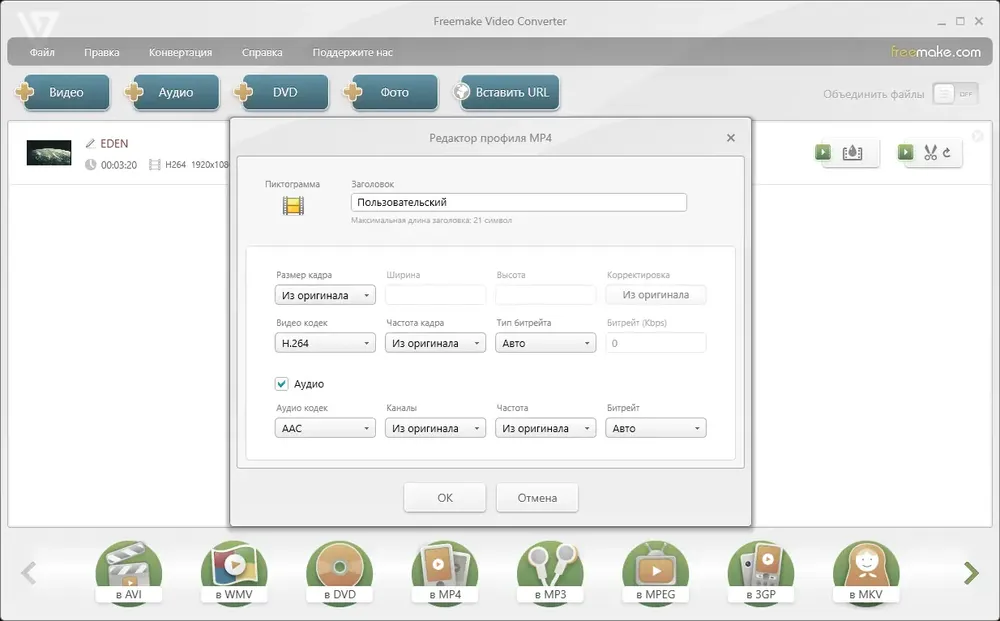Click the Отмена button
Viewport: 1000px width, 621px height.
[x=537, y=497]
